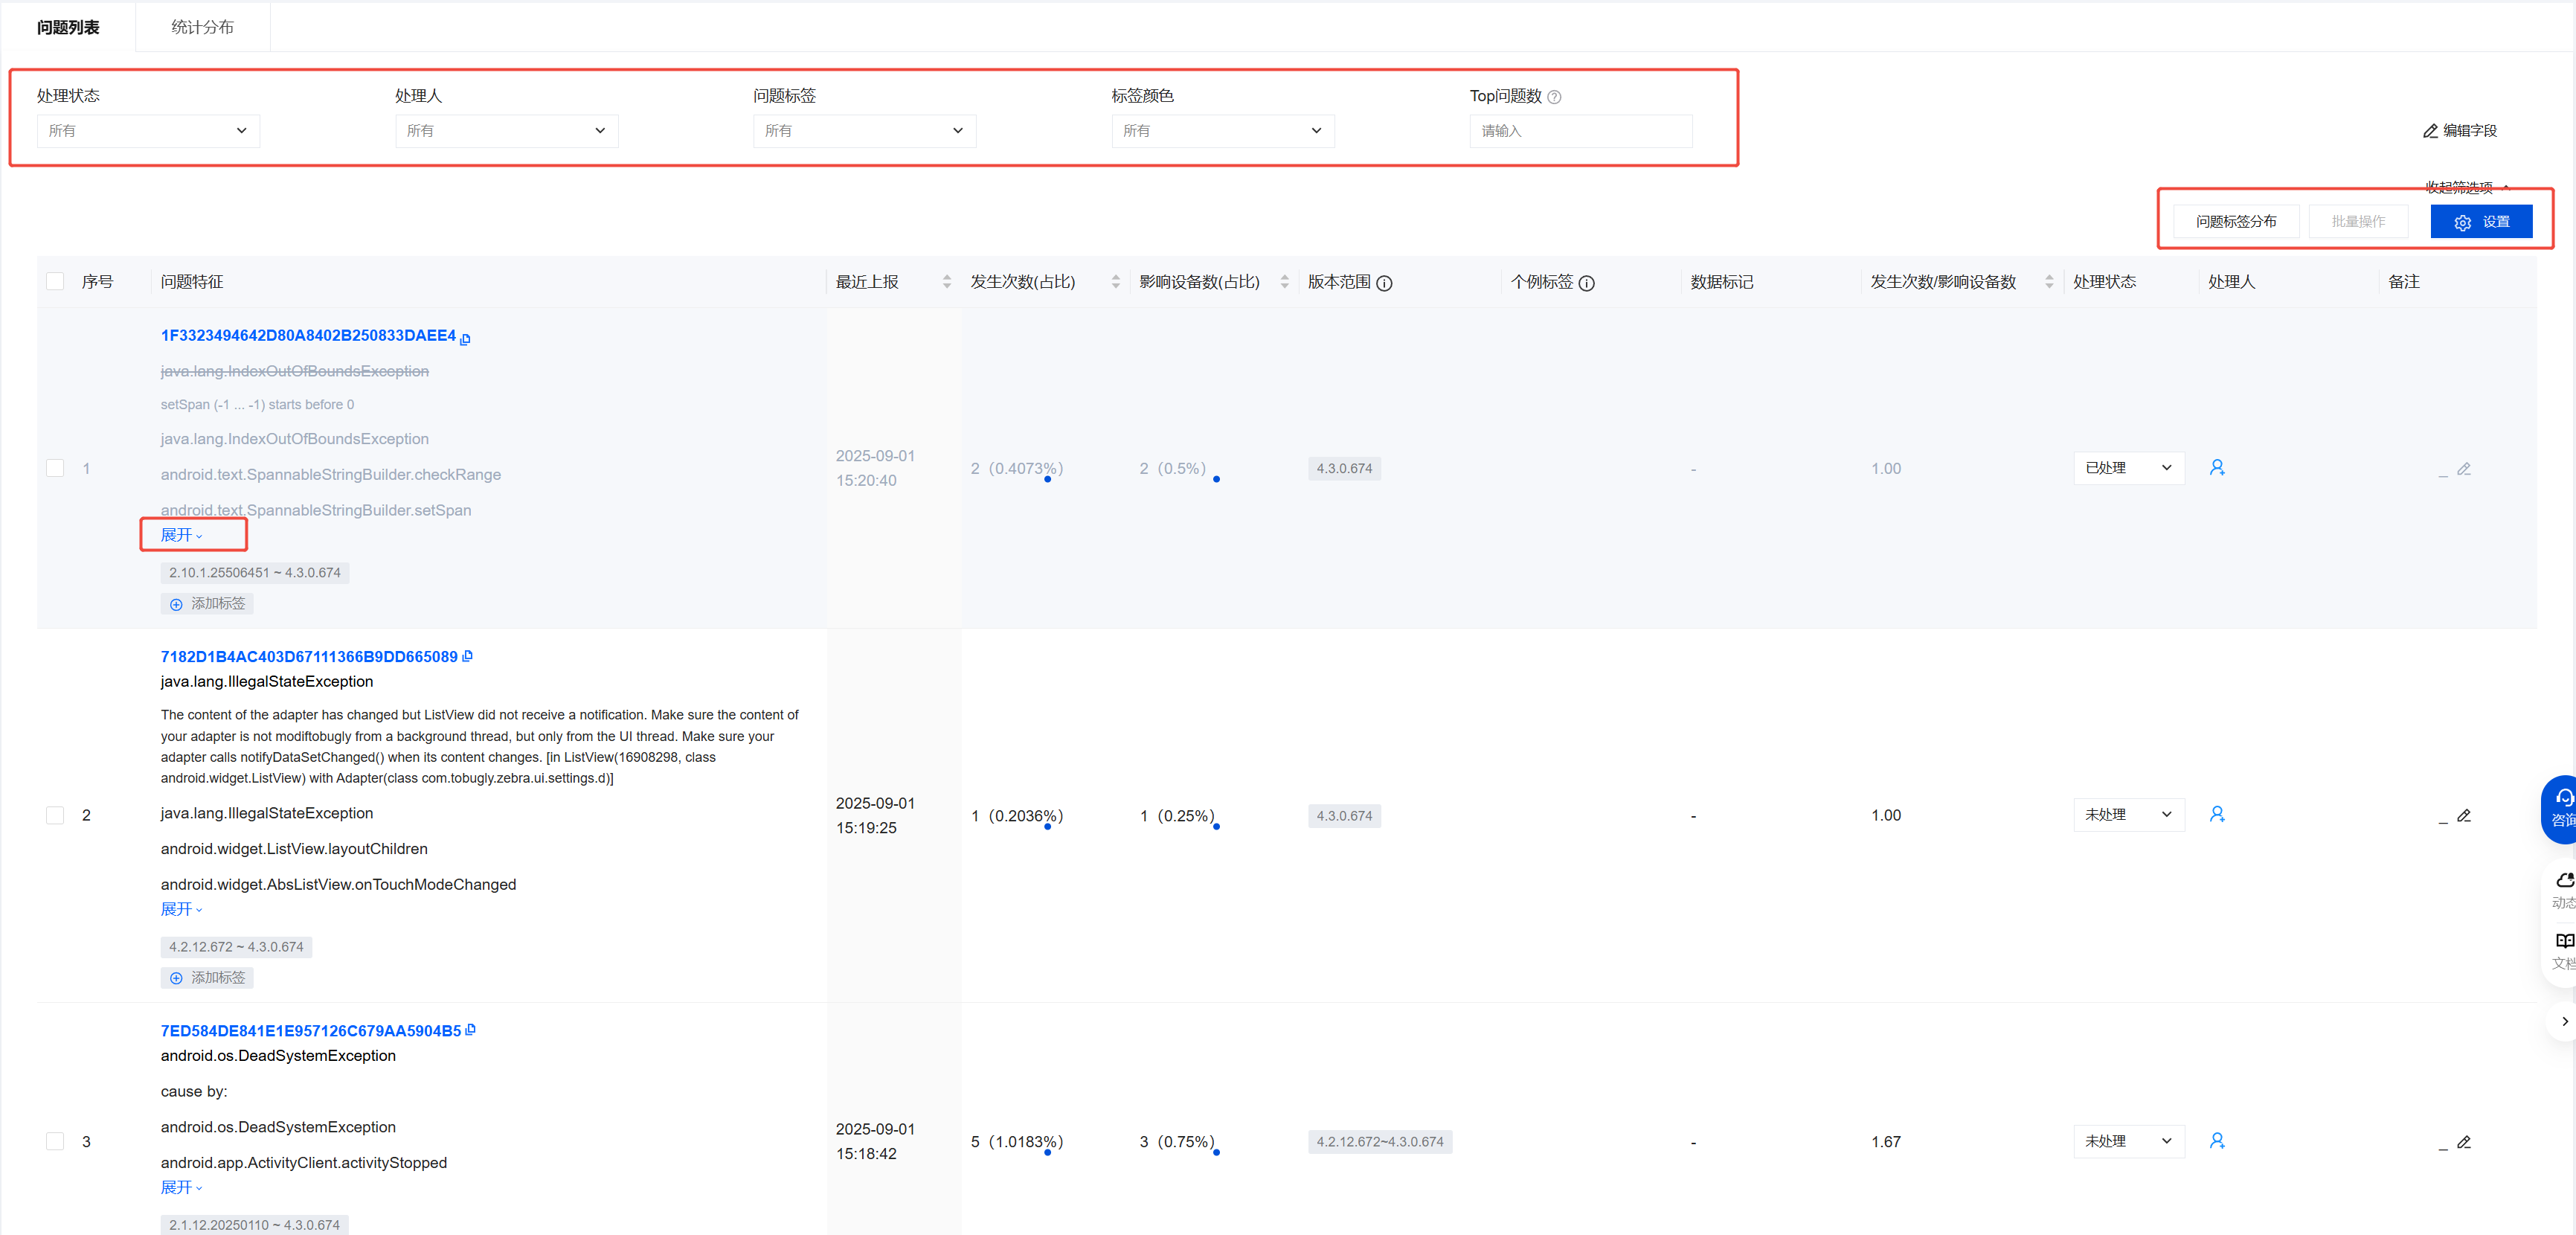Toggle select-all checkbox in table header
Image resolution: width=2576 pixels, height=1235 pixels.
[55, 282]
